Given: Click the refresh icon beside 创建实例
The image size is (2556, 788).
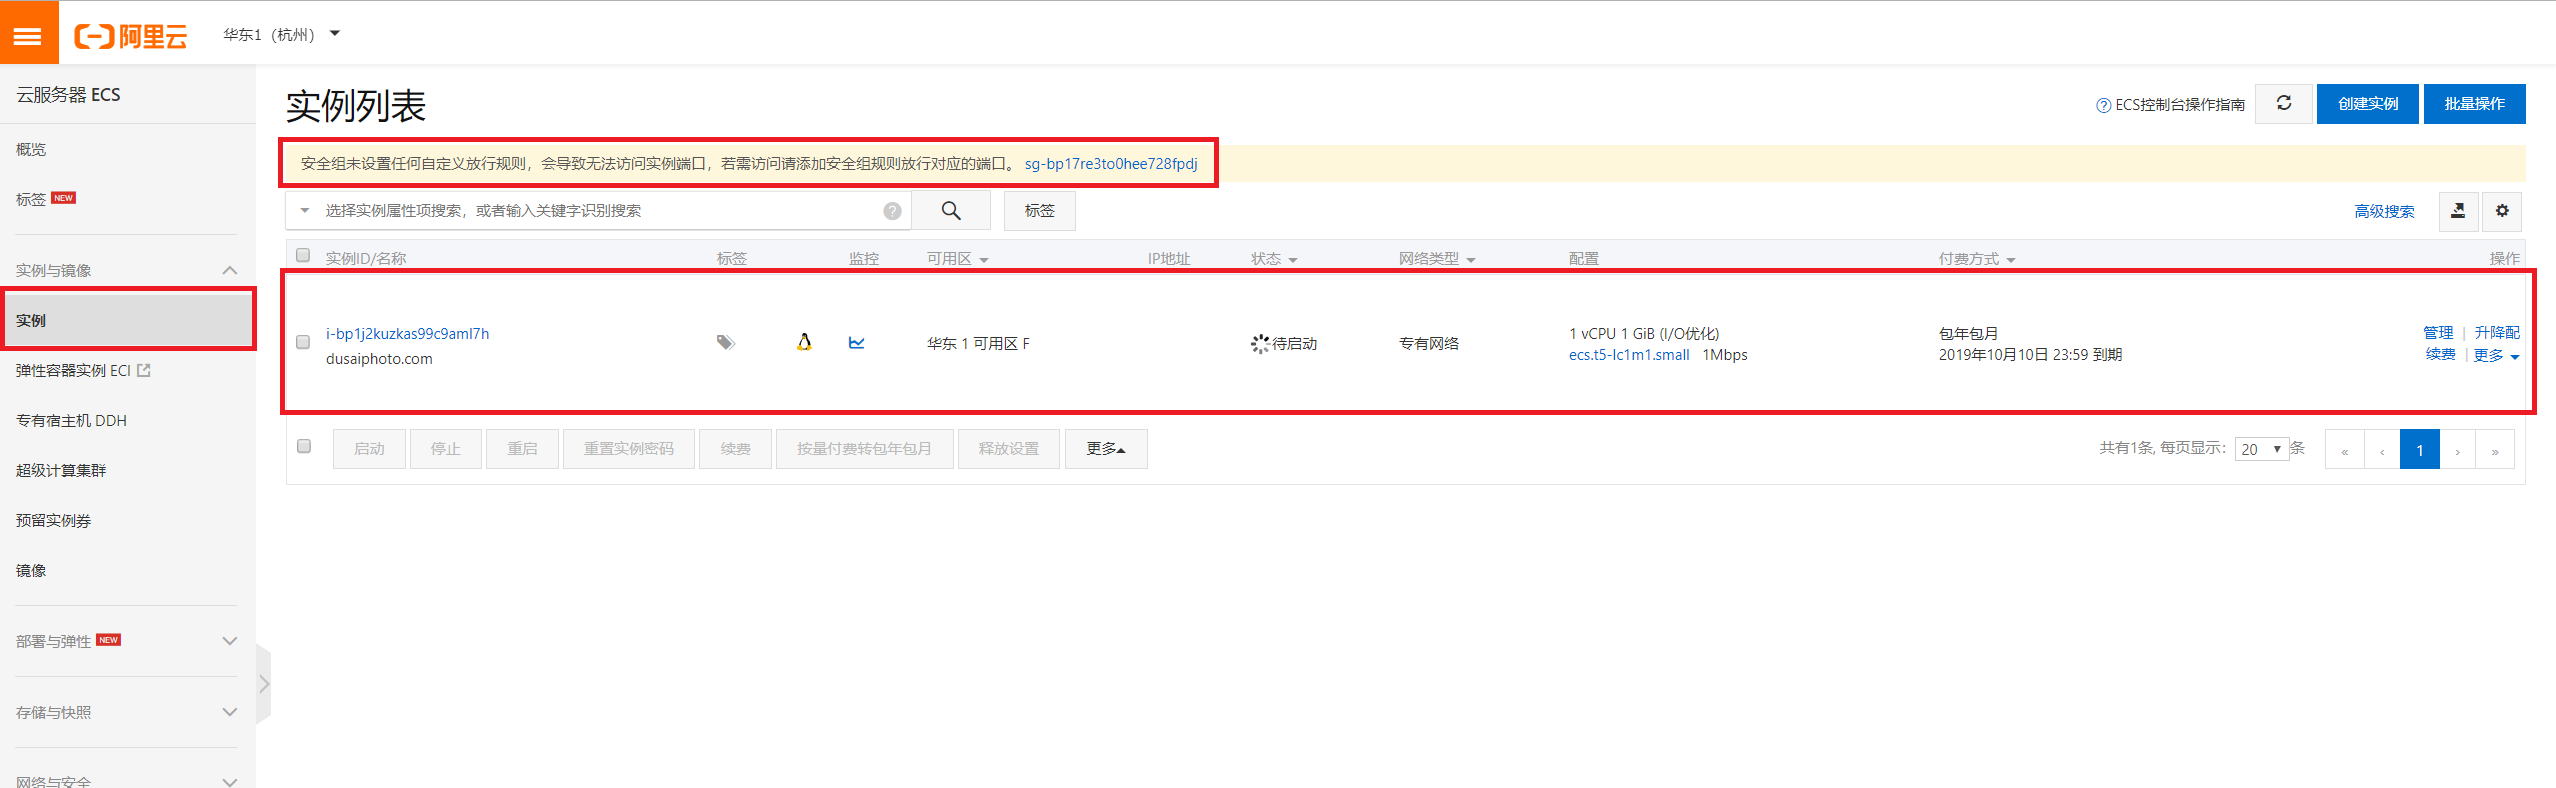Looking at the screenshot, I should [2284, 104].
